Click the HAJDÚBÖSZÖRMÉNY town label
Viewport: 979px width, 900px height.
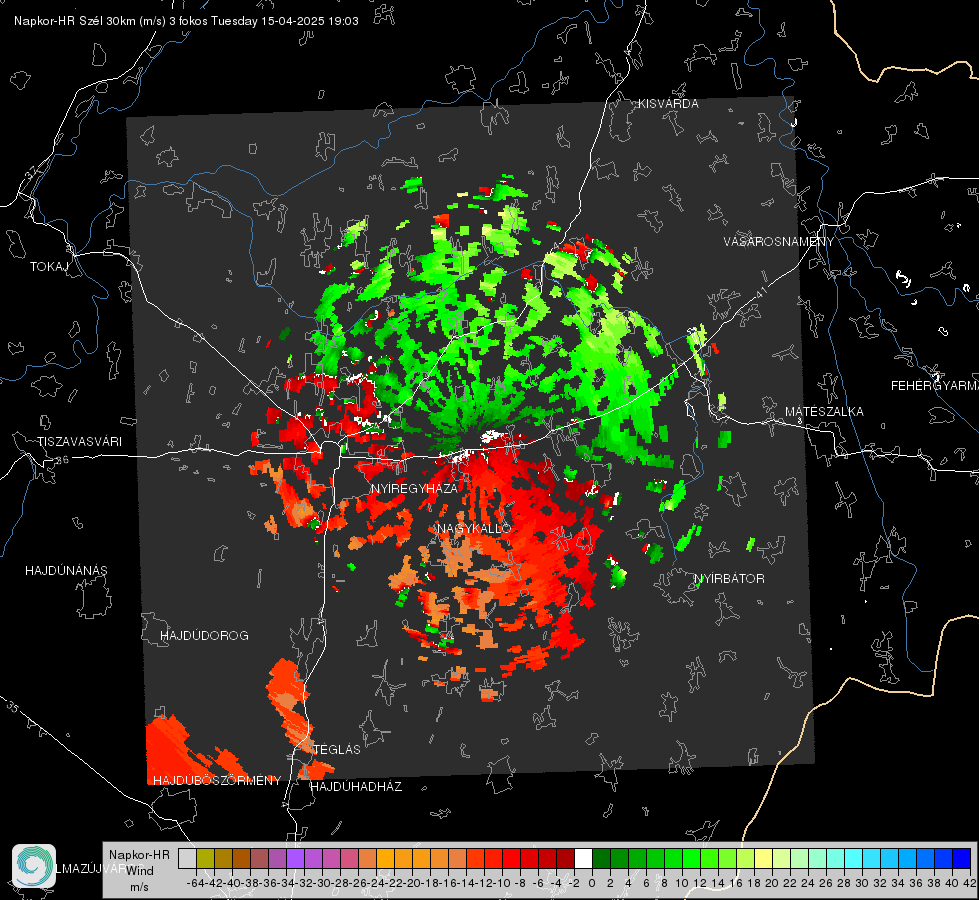point(217,781)
